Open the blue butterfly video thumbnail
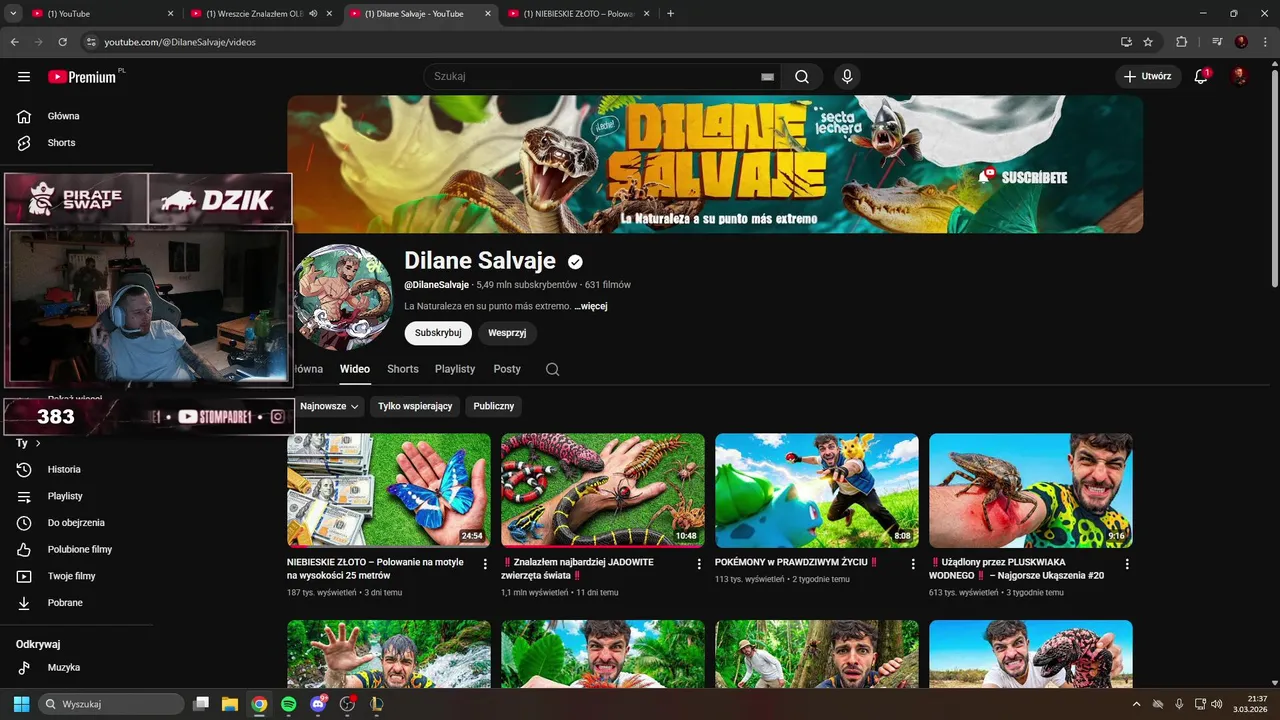 pos(389,490)
